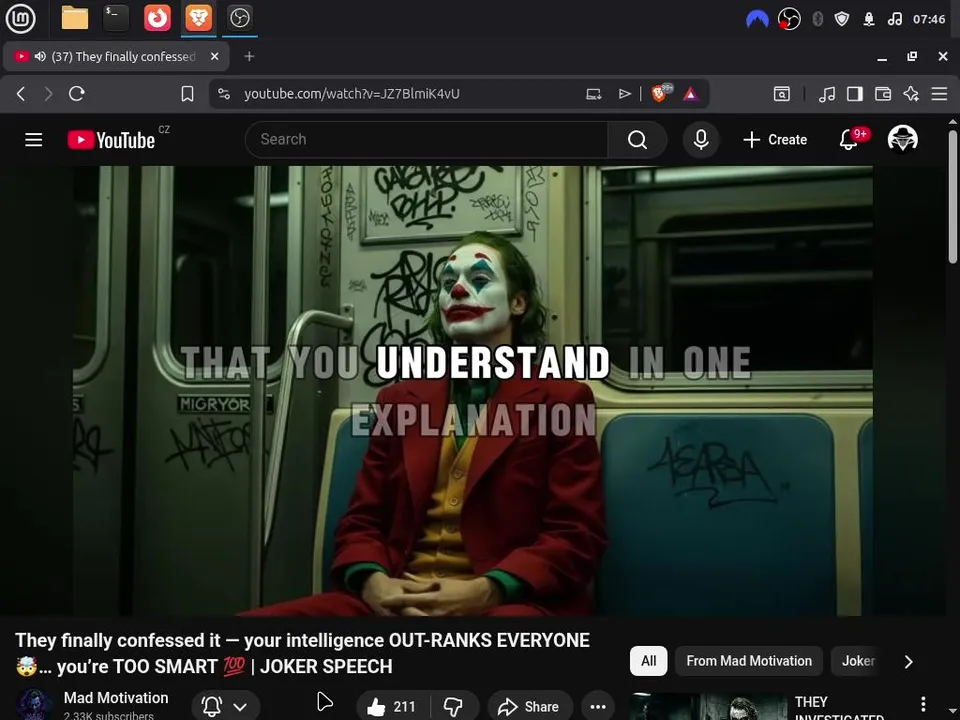This screenshot has height=720, width=960.
Task: Click the Create button
Action: tap(775, 140)
